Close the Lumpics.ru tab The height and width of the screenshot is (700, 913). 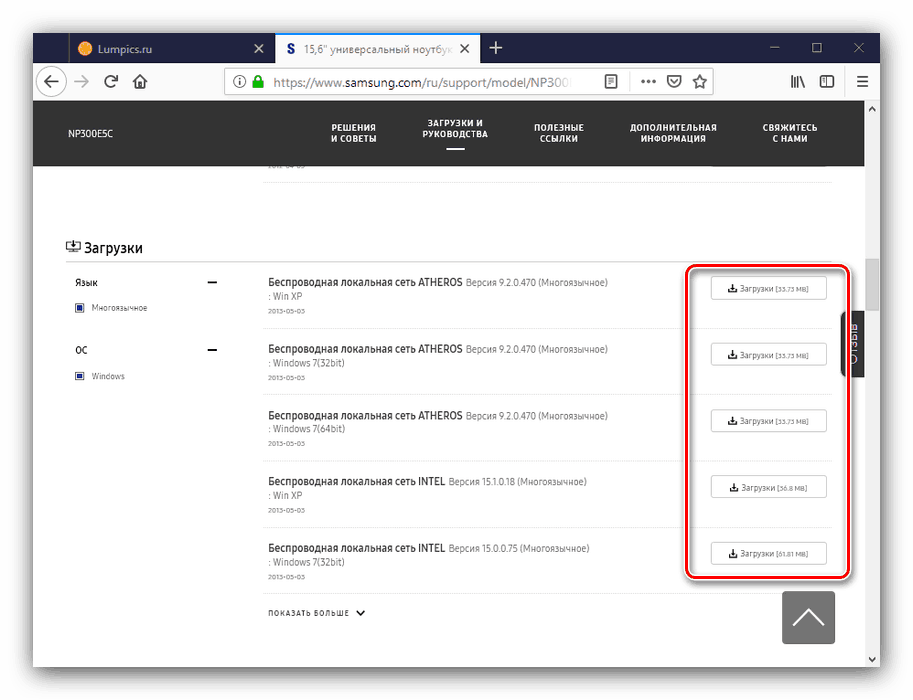[259, 49]
